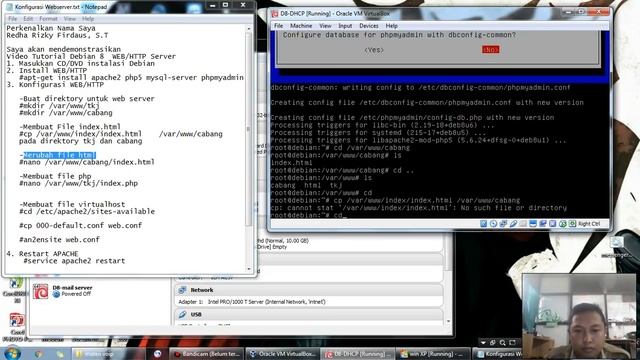This screenshot has height=360, width=640.
Task: Click the grayed shared folders indicator in VM status bar
Action: tap(523, 224)
